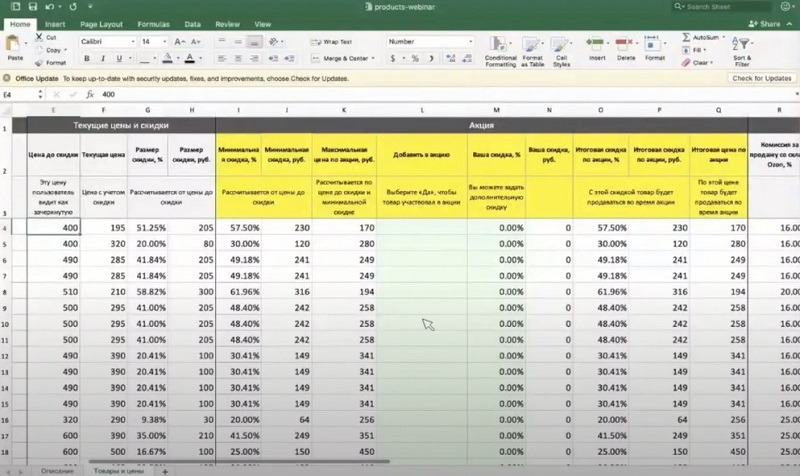Click the Cut scissors icon
This screenshot has width=800, height=476.
pos(39,37)
